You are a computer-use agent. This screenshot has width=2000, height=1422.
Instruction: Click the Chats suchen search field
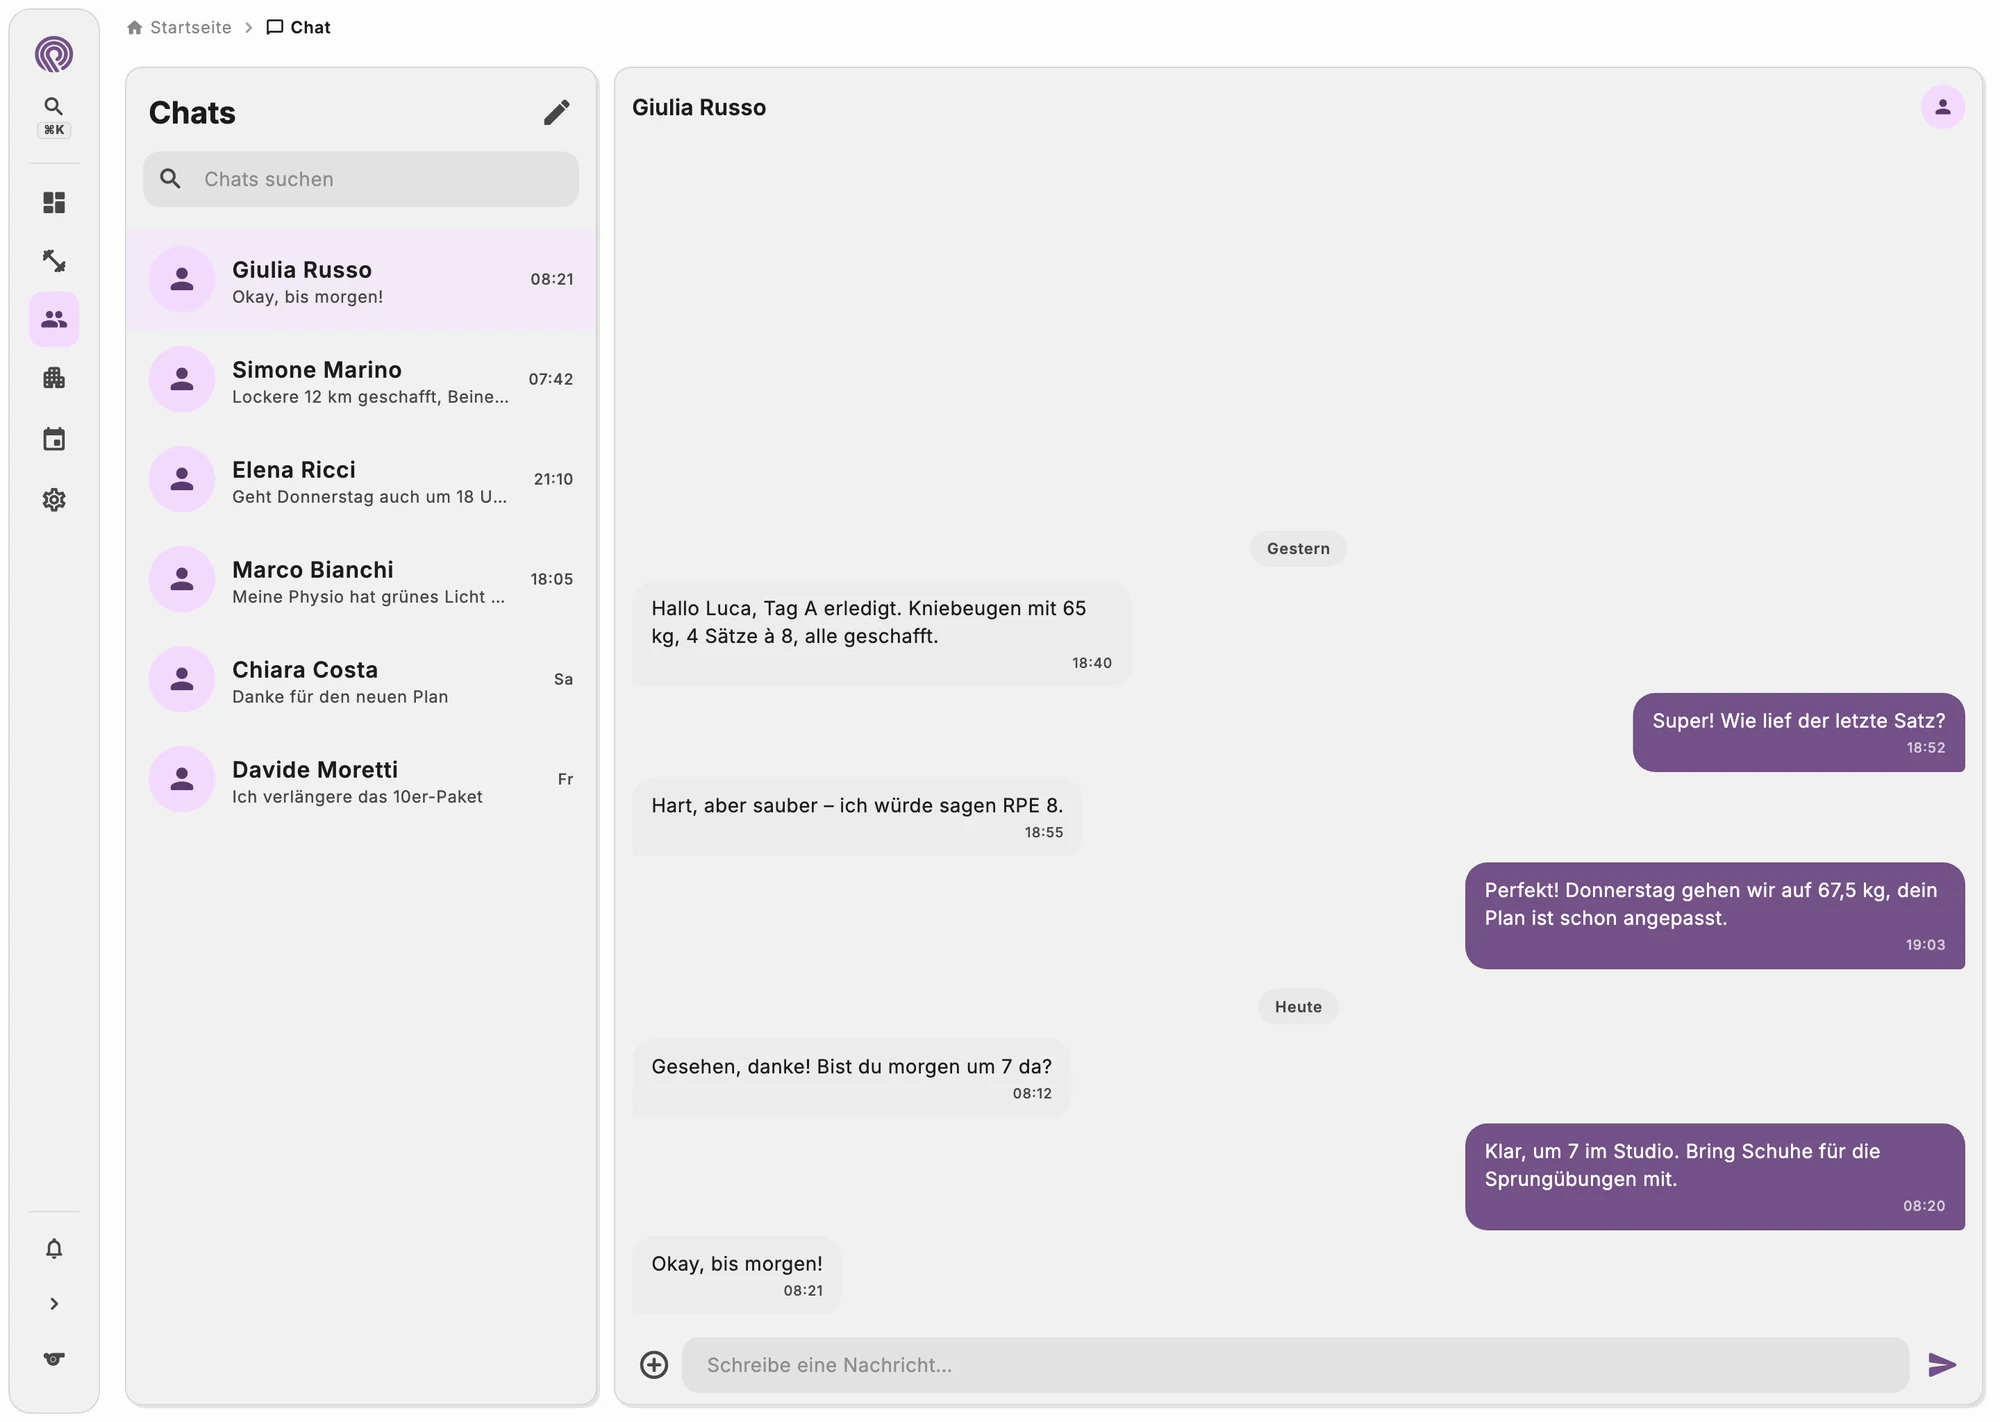(361, 179)
